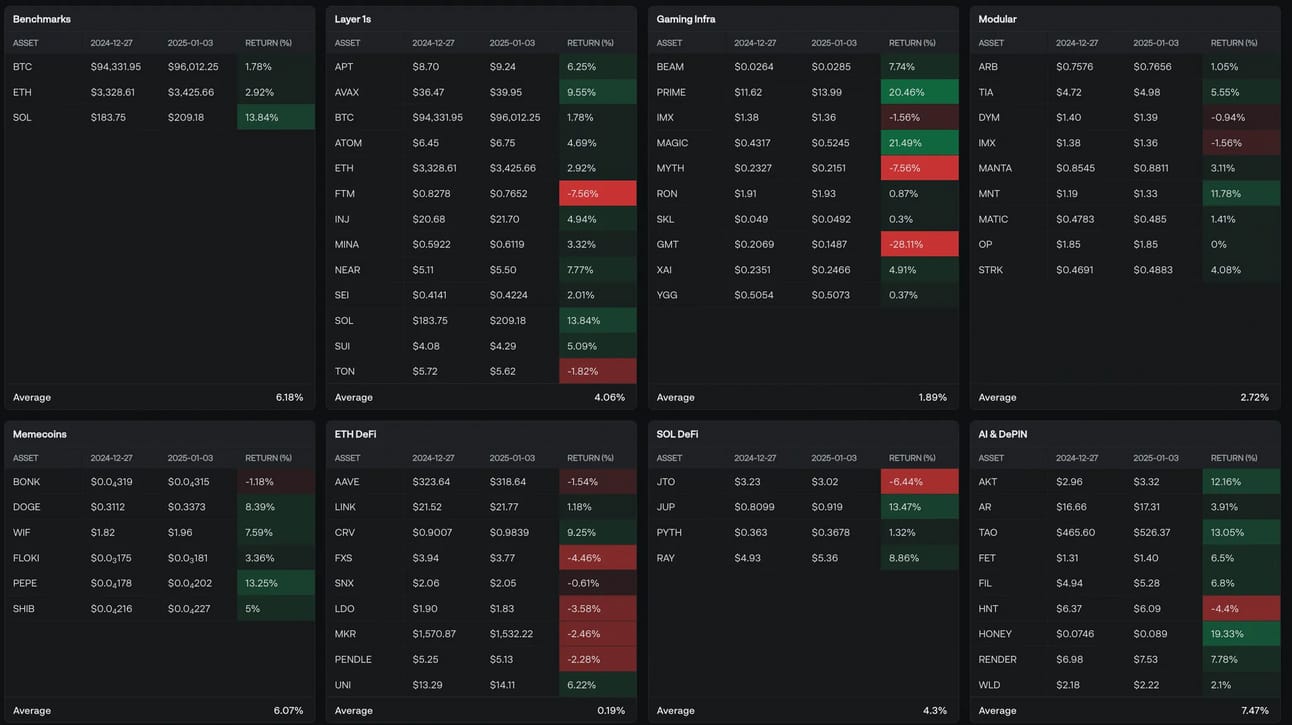Click the Layer 1s panel title

(353, 19)
